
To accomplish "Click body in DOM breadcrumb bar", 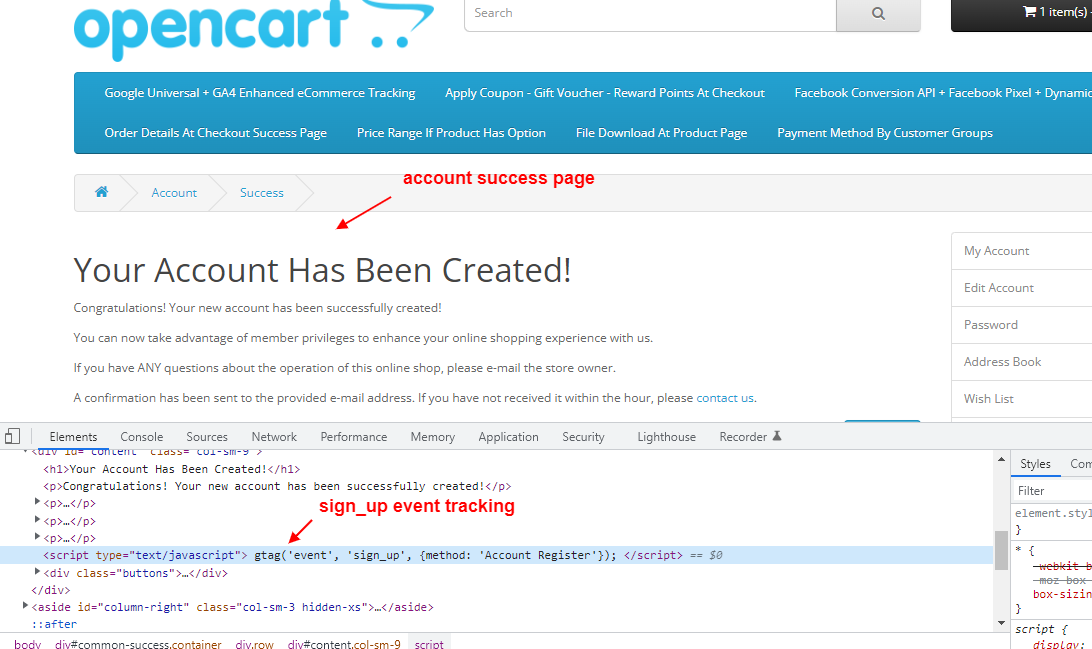I will coord(27,644).
